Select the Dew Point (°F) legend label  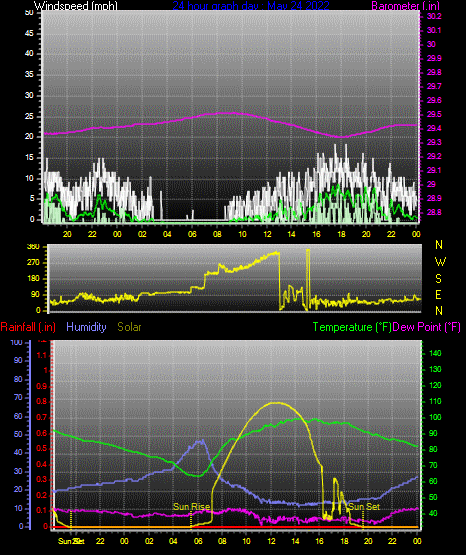tap(427, 327)
